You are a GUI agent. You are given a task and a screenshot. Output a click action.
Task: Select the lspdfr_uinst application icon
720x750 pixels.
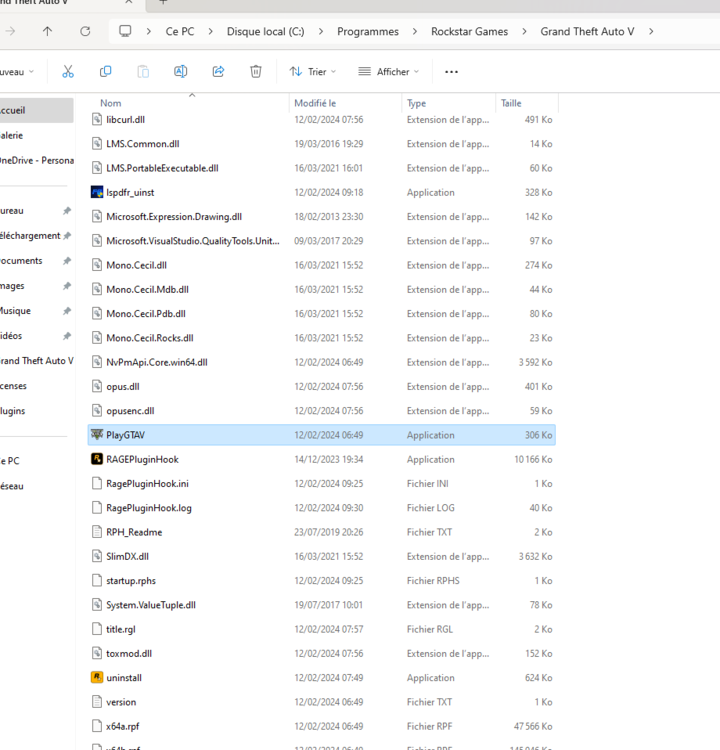pyautogui.click(x=97, y=192)
